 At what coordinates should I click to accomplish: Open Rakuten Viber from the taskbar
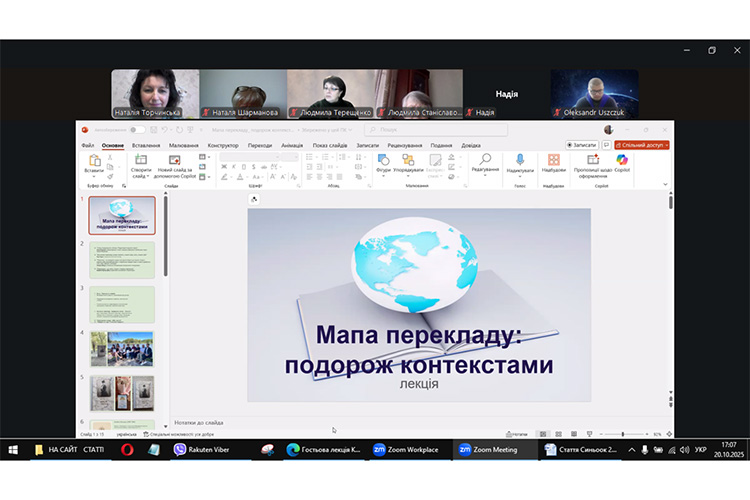point(197,450)
